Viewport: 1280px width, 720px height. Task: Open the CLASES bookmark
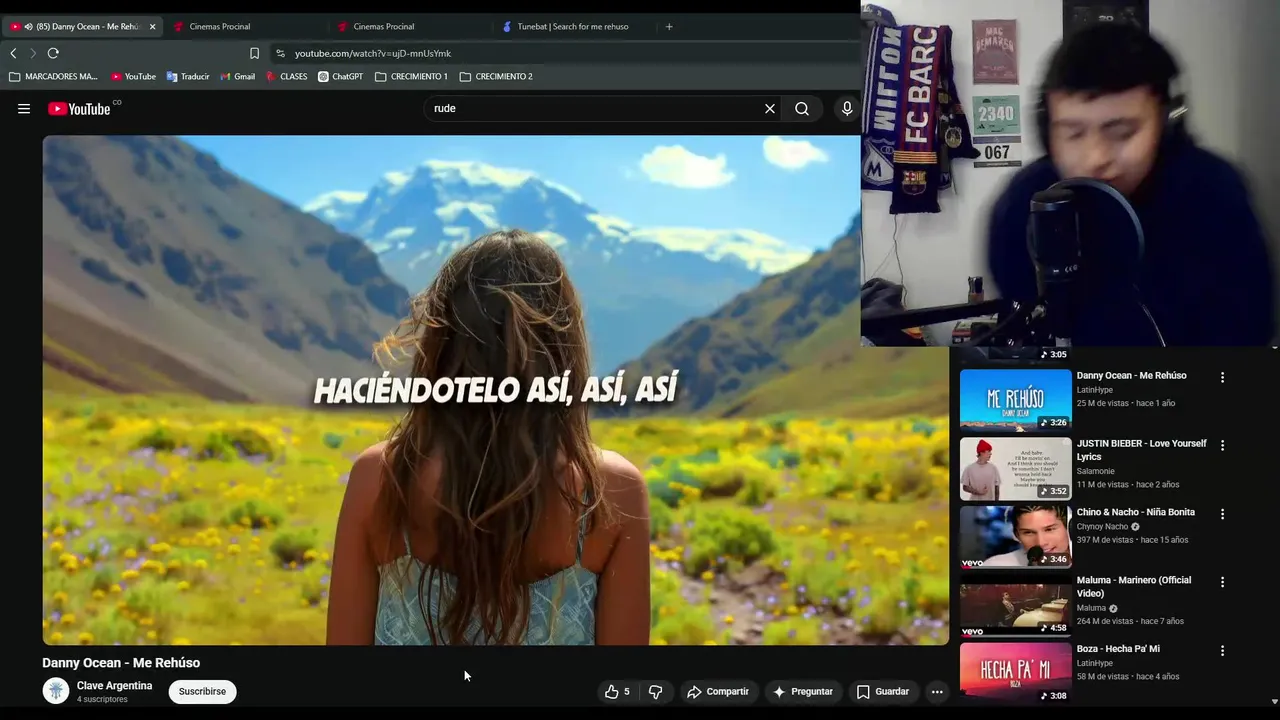(x=286, y=76)
